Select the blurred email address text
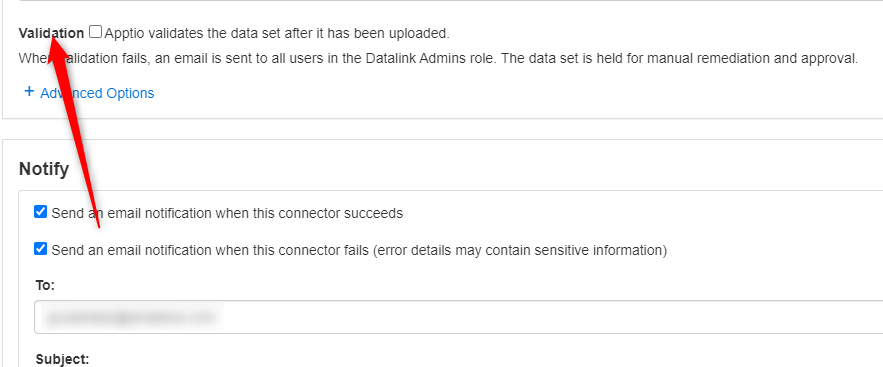 (x=130, y=317)
